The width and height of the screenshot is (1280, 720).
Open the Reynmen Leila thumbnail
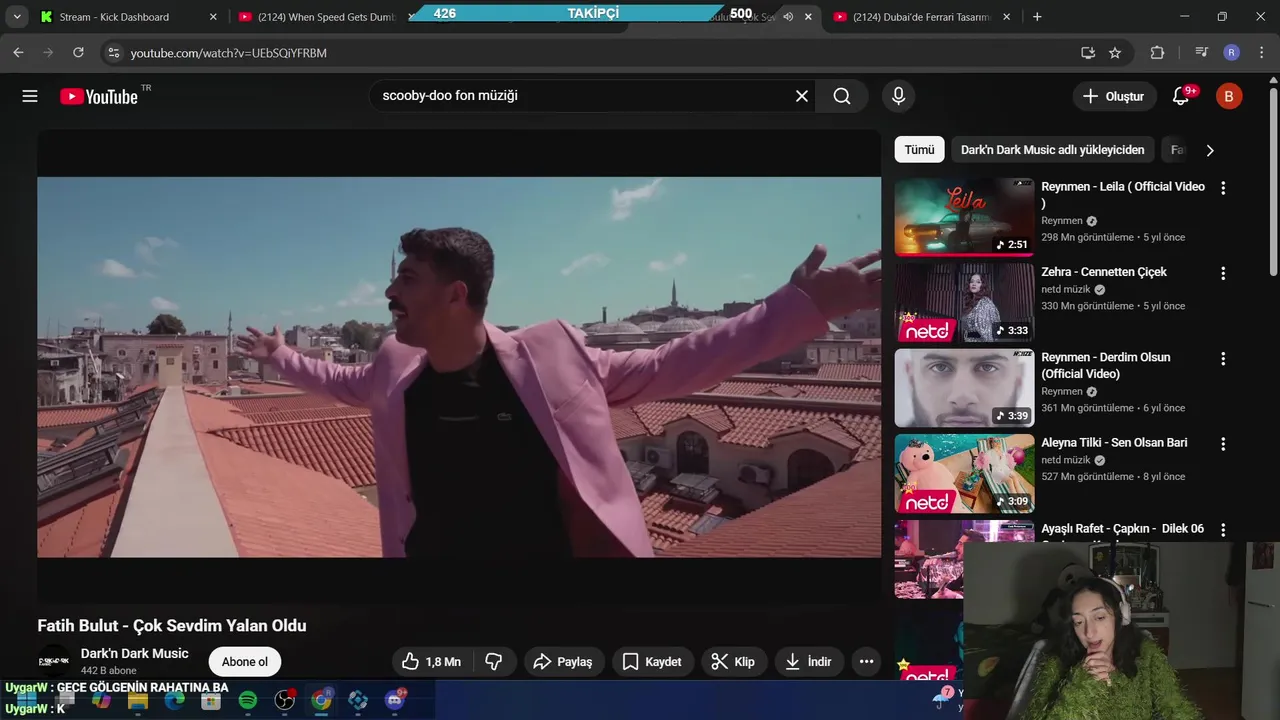[x=964, y=217]
